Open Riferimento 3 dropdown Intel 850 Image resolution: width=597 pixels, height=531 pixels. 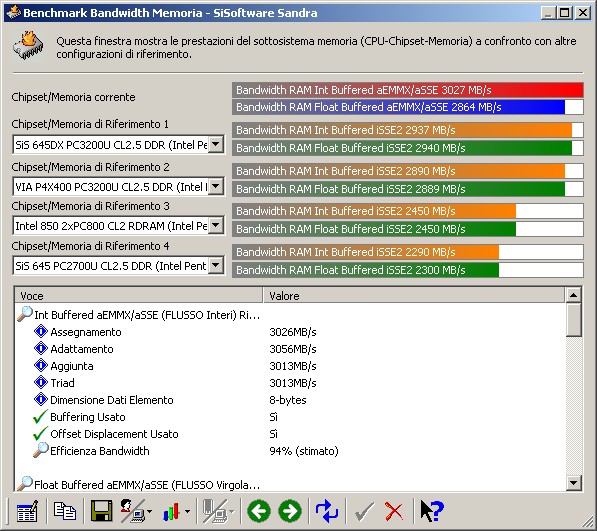[216, 225]
